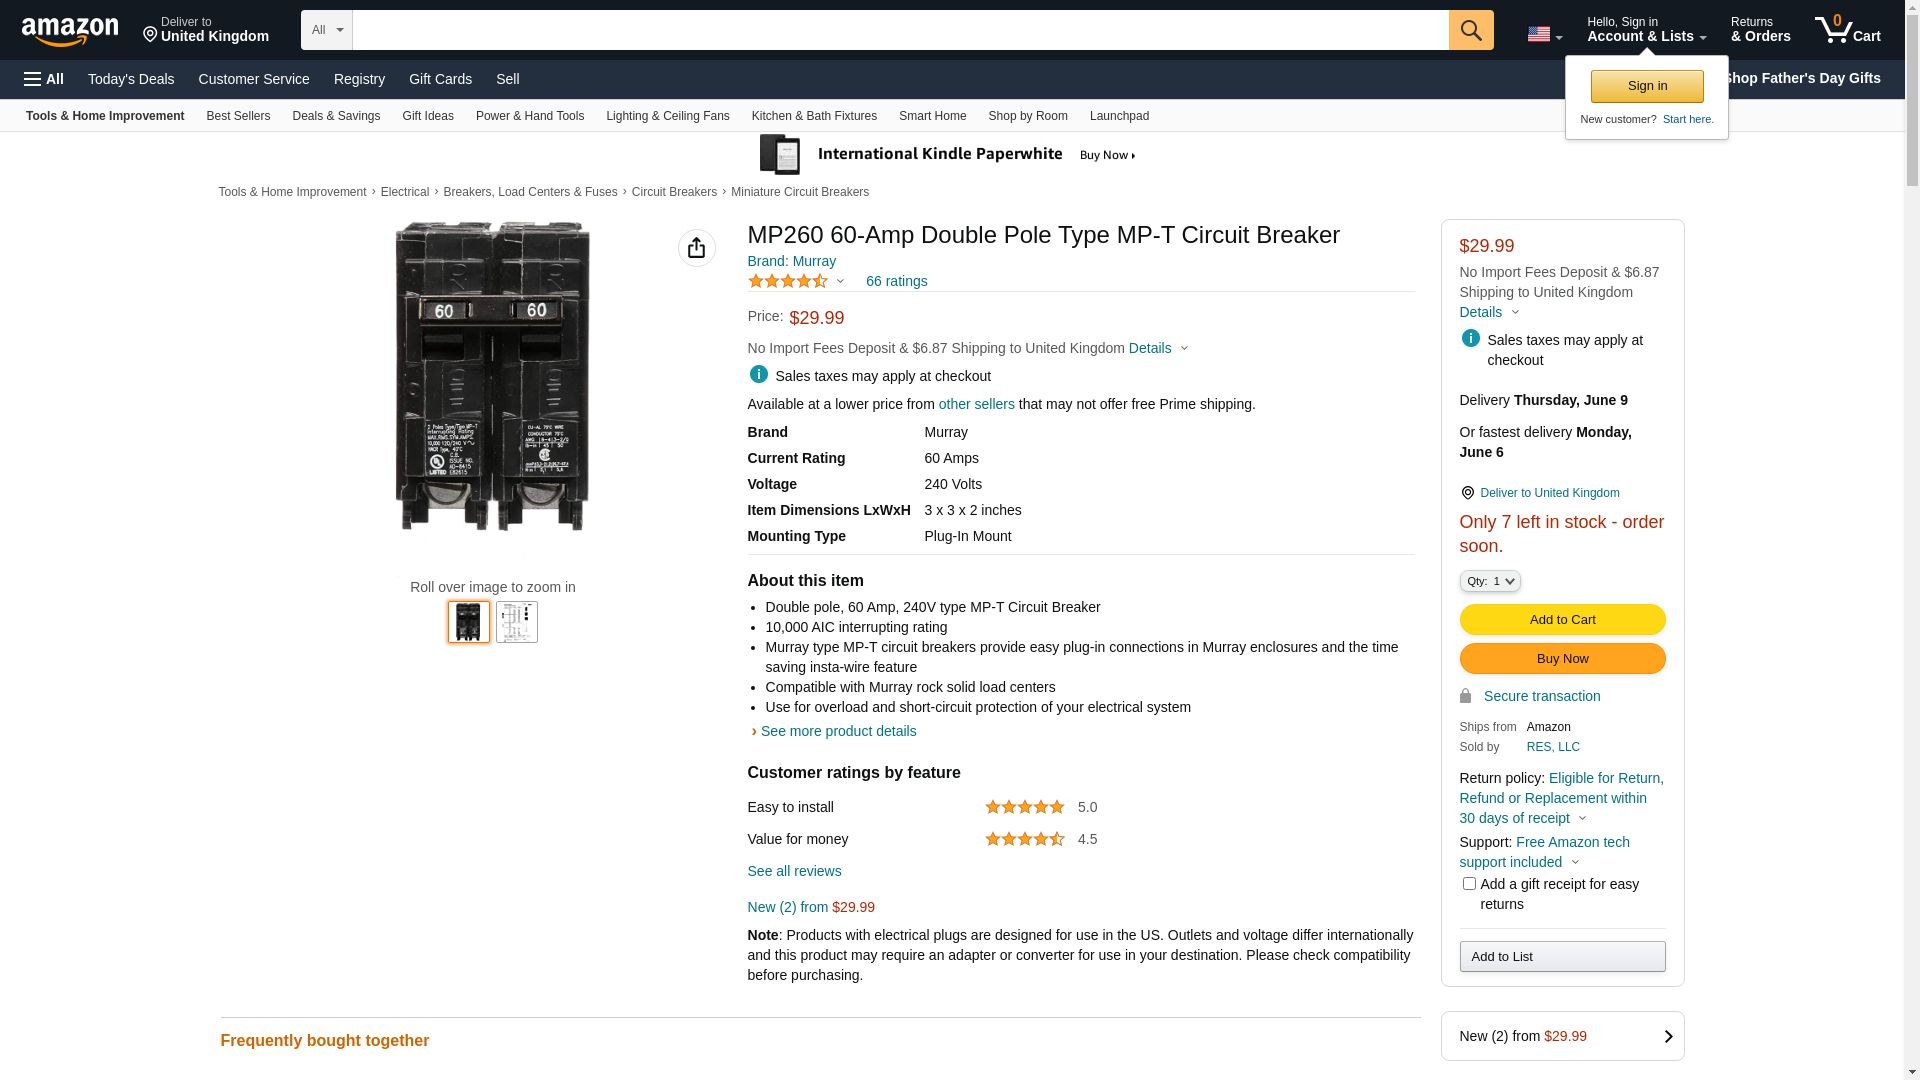Screen dimensions: 1920x1080
Task: Open the quantity dropdown
Action: pyautogui.click(x=1489, y=581)
